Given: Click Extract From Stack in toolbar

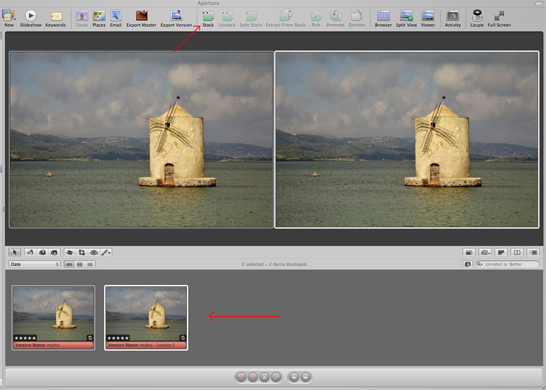Looking at the screenshot, I should tap(286, 18).
